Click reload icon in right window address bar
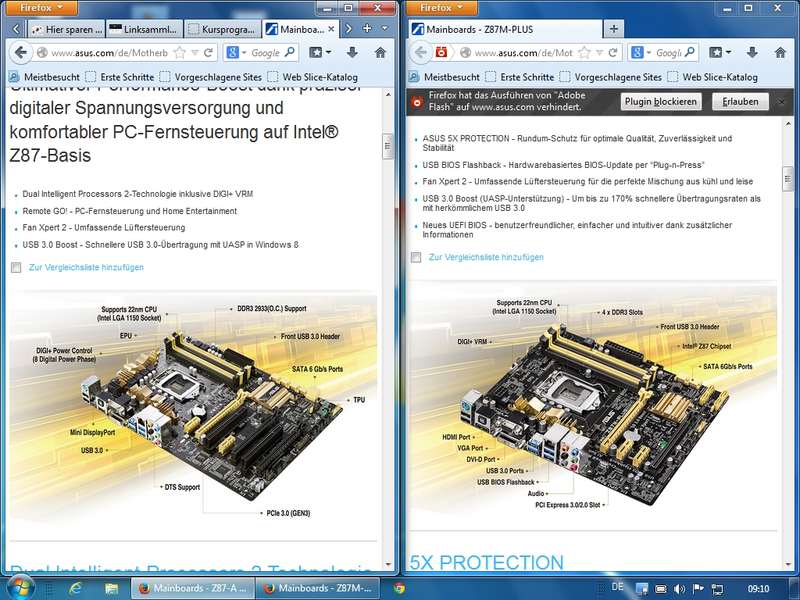 (x=612, y=52)
